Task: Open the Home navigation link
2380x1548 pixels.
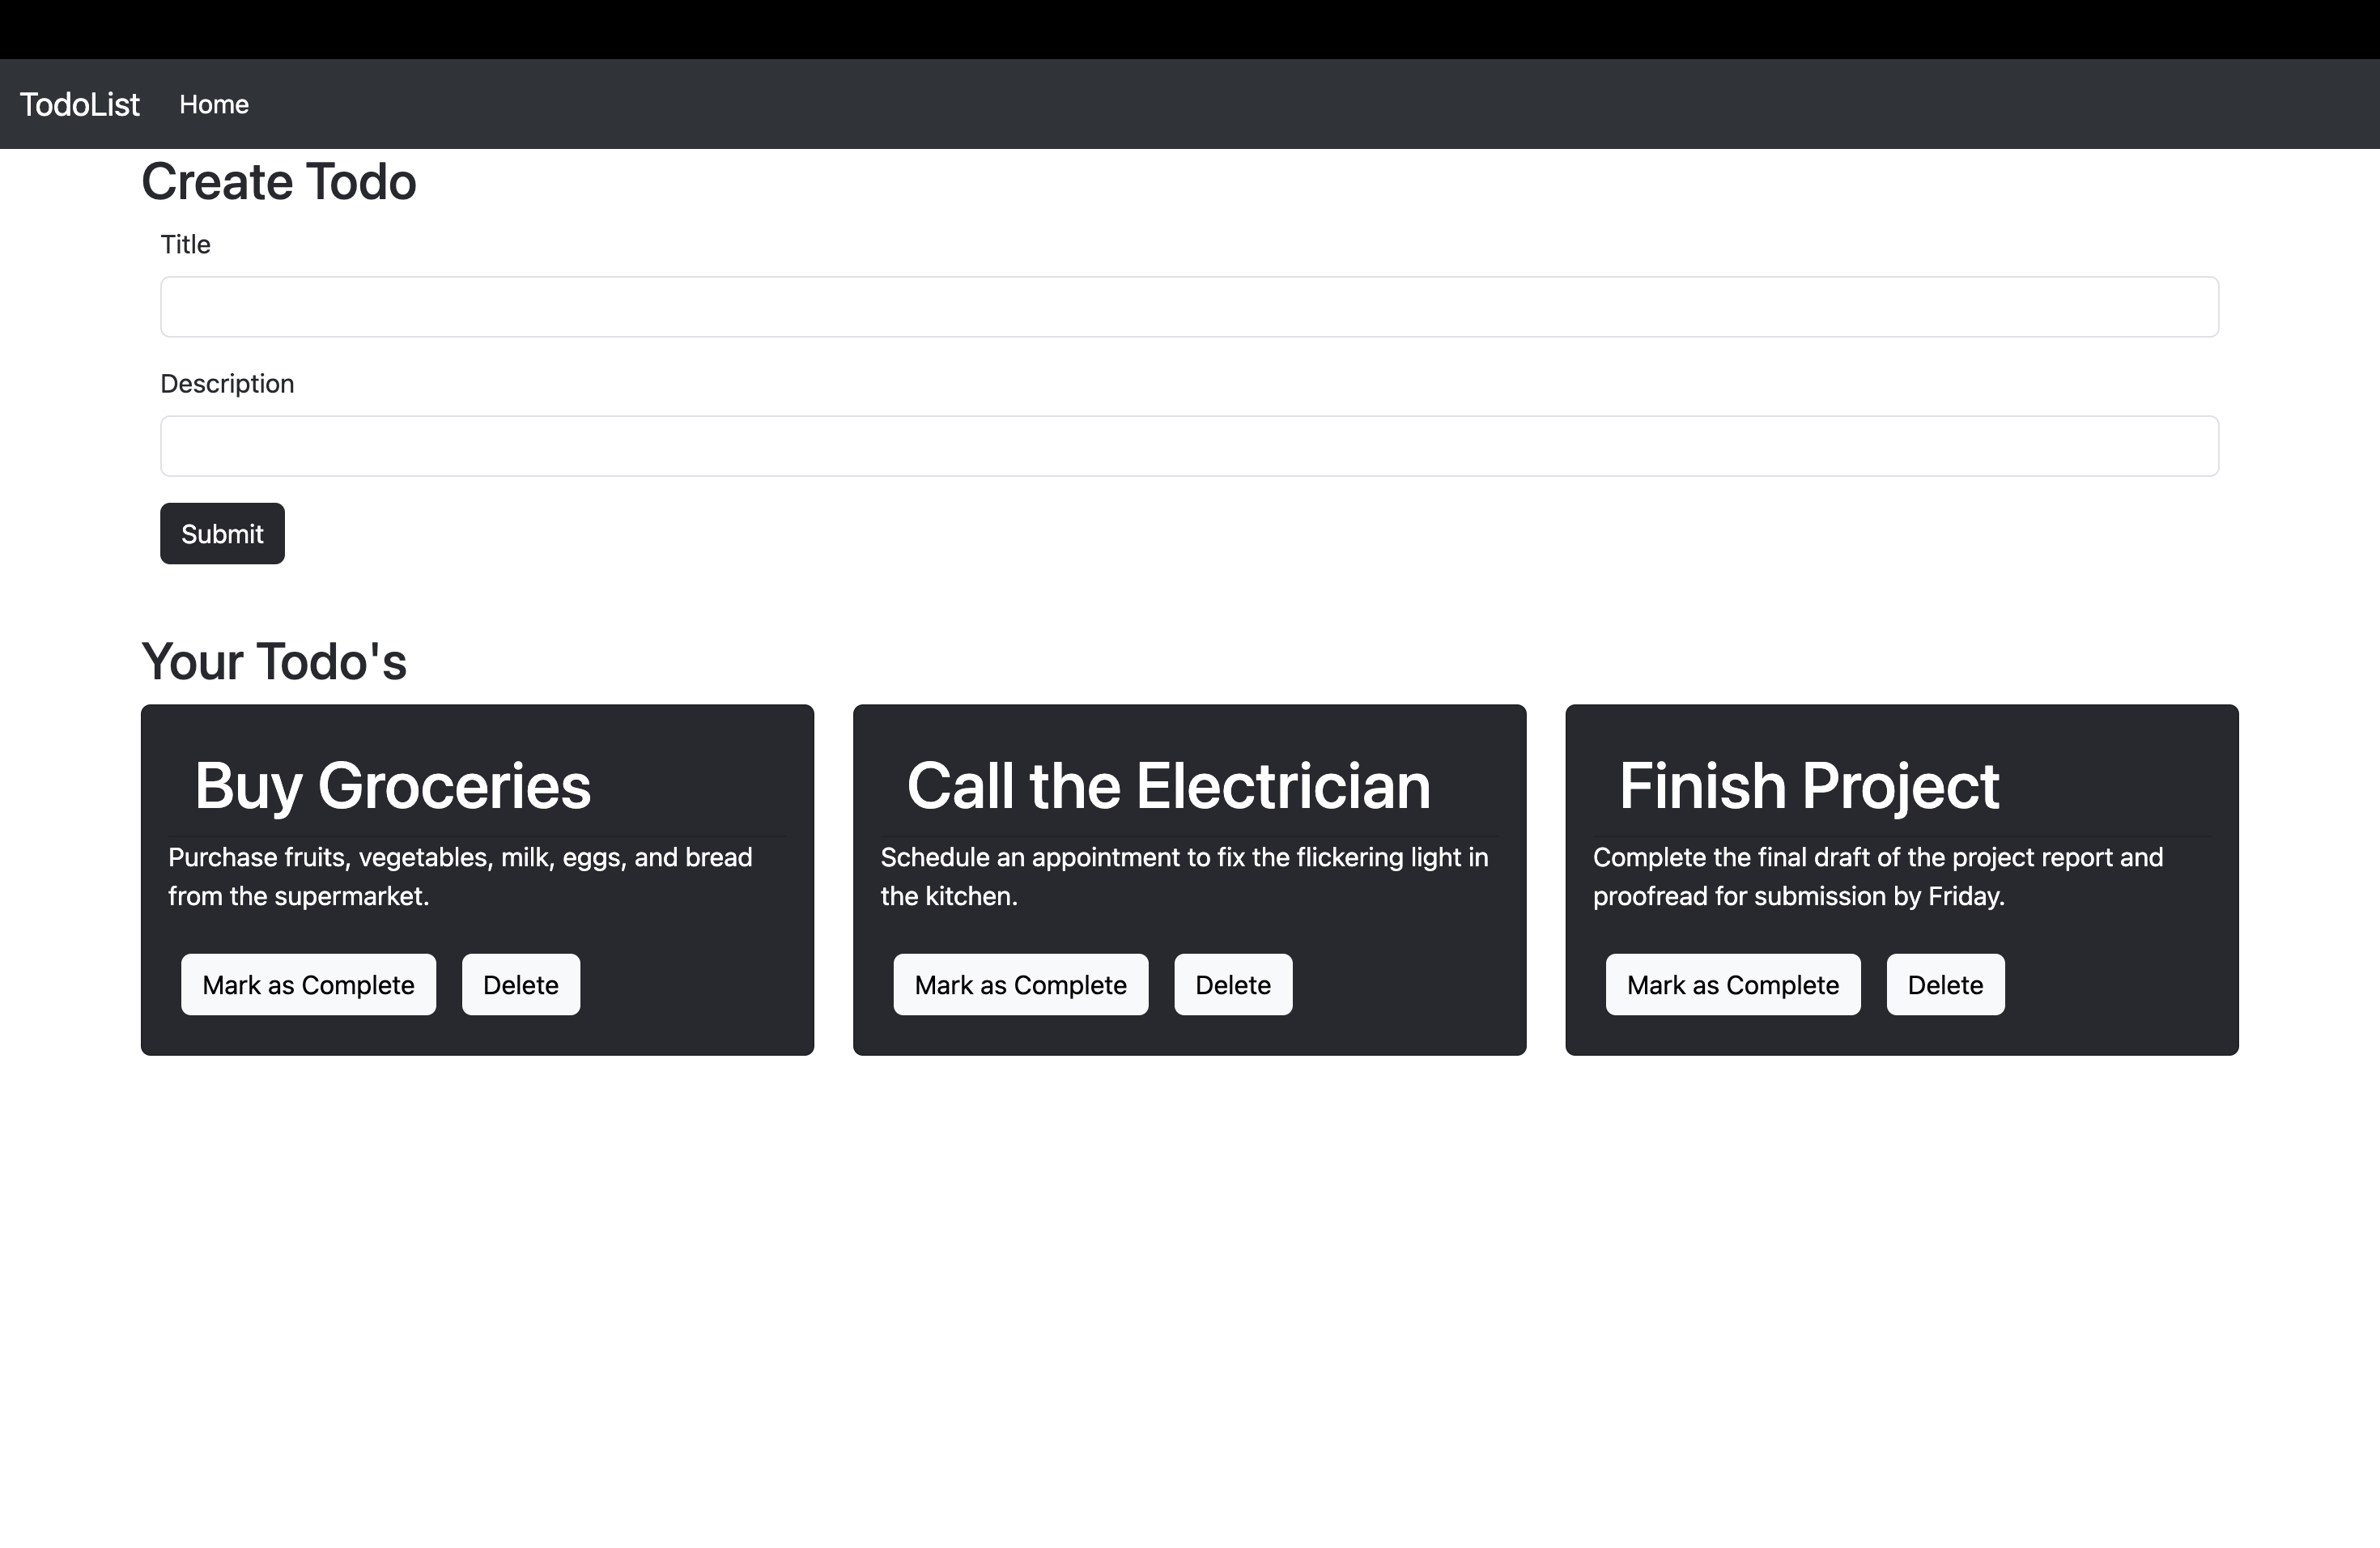Action: click(214, 104)
